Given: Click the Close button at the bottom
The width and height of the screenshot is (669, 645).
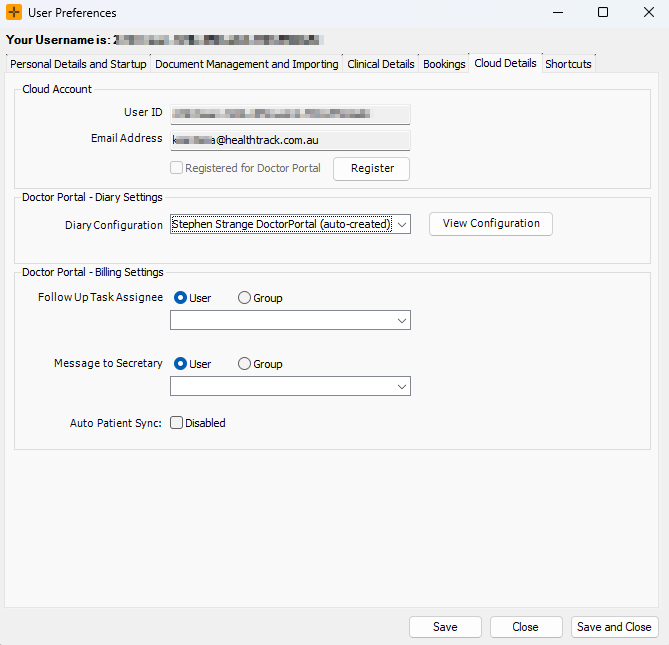Looking at the screenshot, I should (526, 627).
